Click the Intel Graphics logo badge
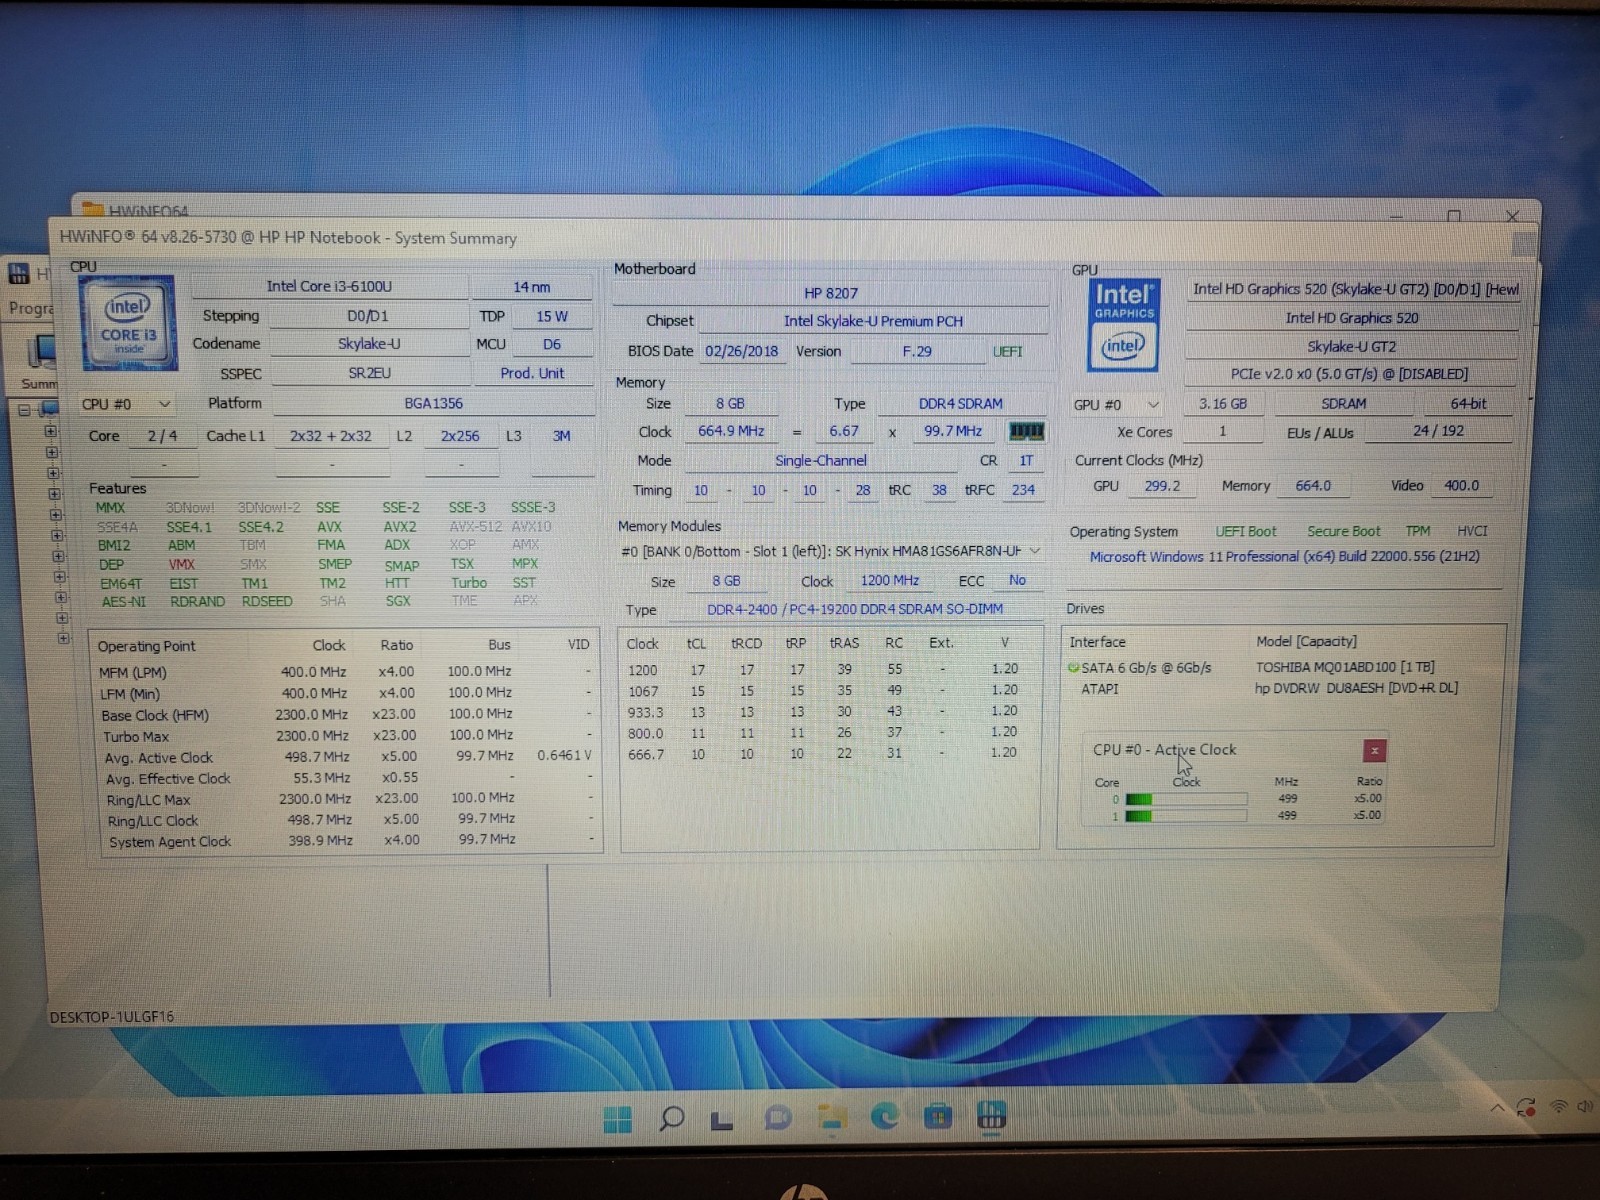This screenshot has height=1200, width=1600. point(1123,325)
